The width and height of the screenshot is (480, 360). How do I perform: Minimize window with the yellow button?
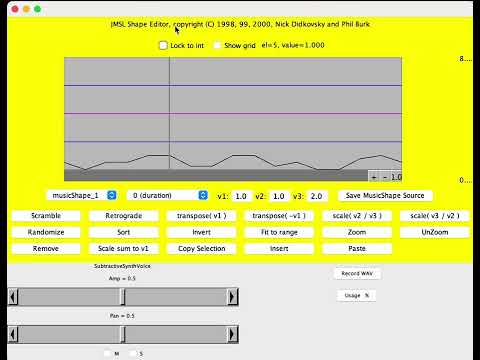[26, 9]
